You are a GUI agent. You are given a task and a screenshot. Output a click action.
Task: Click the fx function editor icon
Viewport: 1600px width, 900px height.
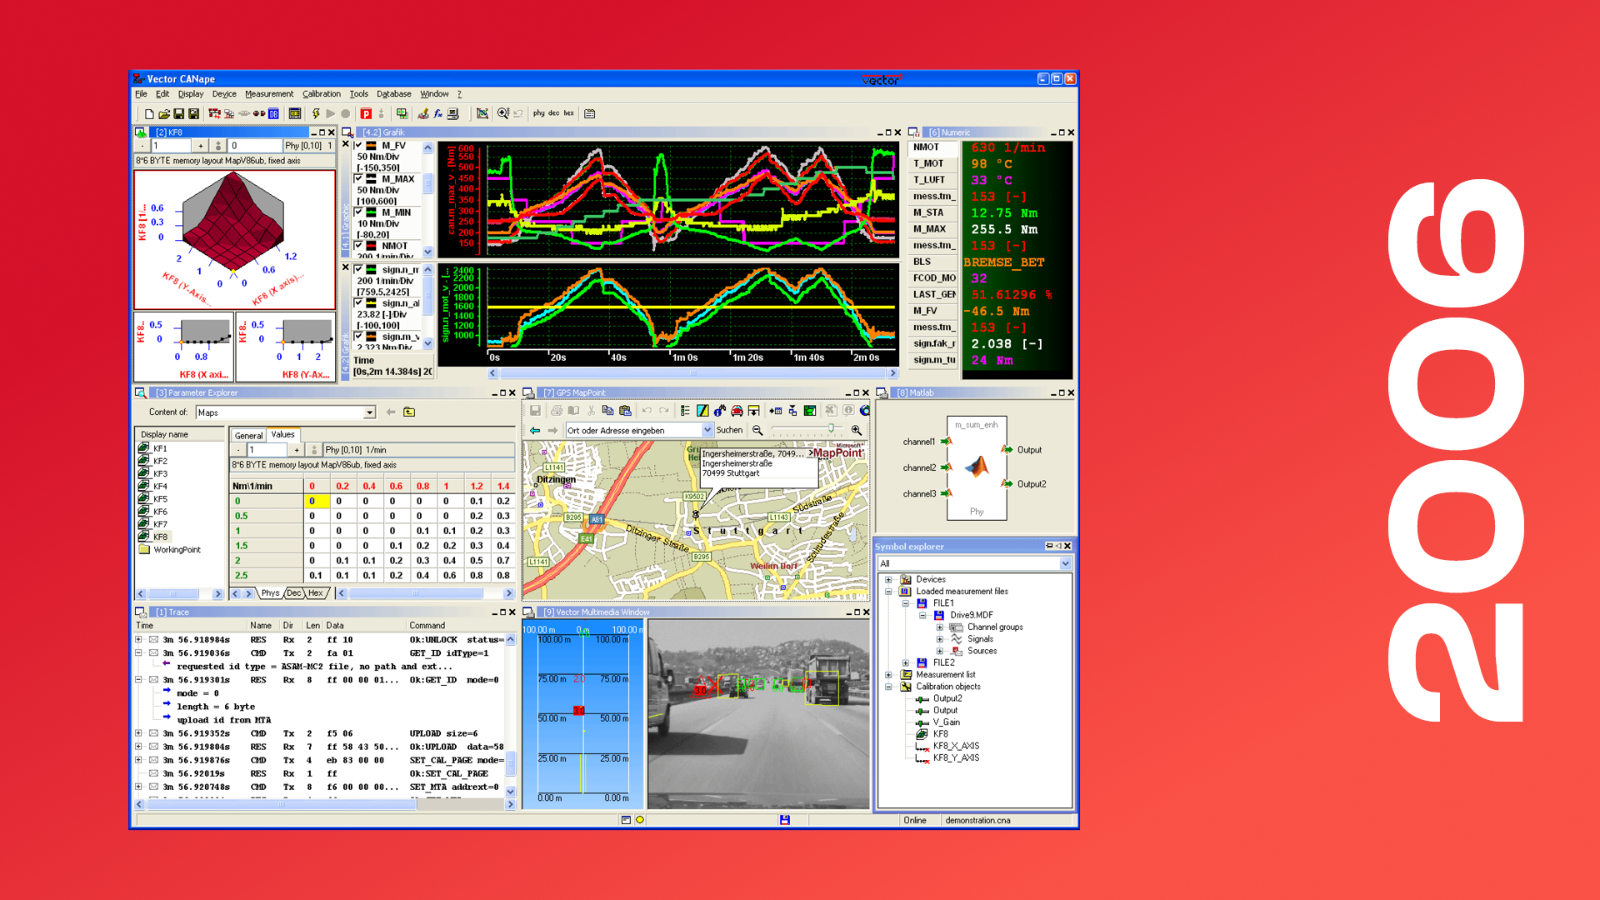[x=438, y=114]
